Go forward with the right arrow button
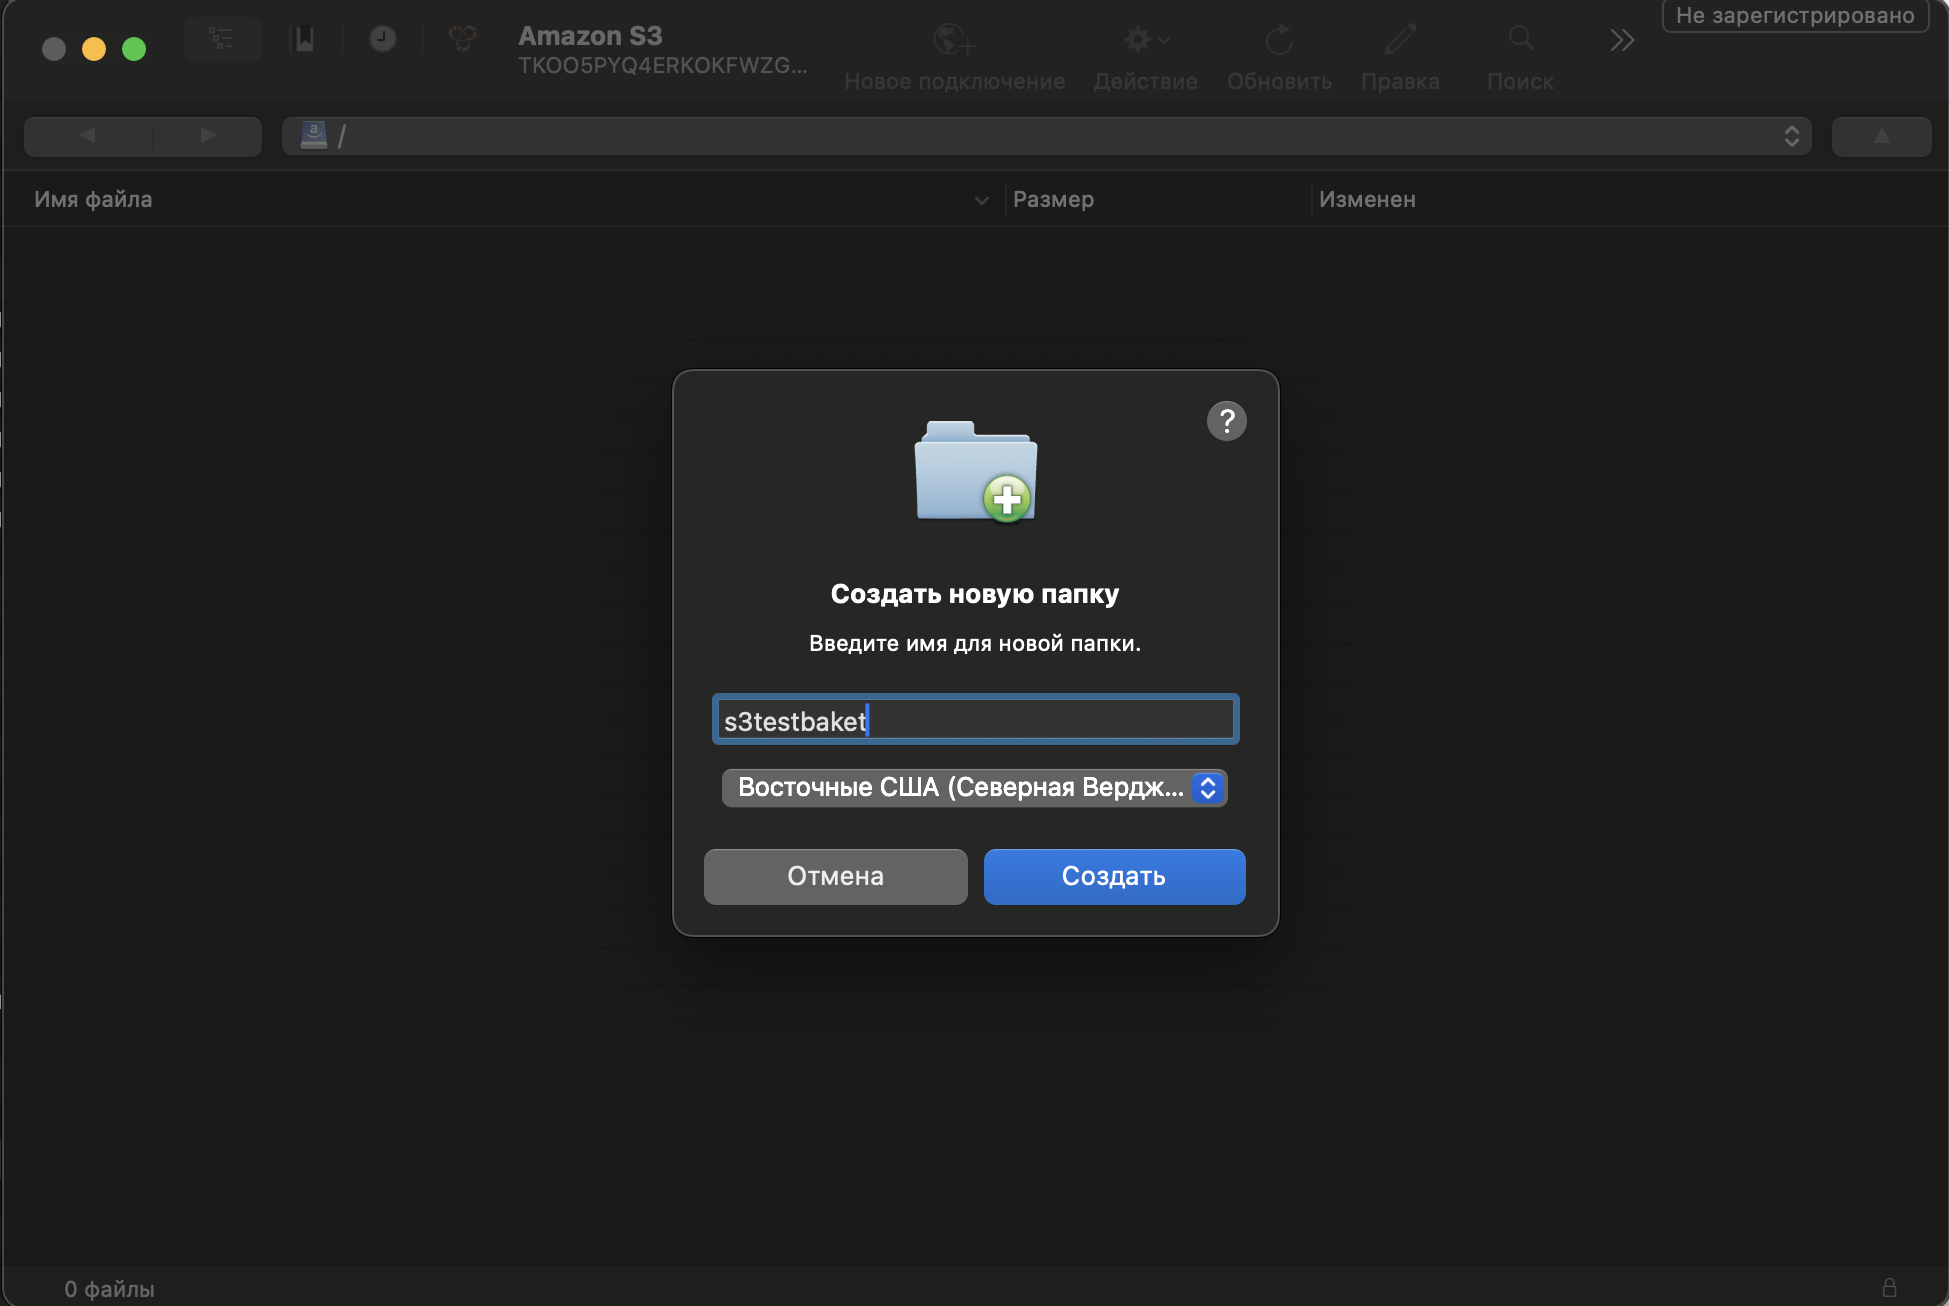Screen dimensions: 1949x1306 click(x=208, y=136)
